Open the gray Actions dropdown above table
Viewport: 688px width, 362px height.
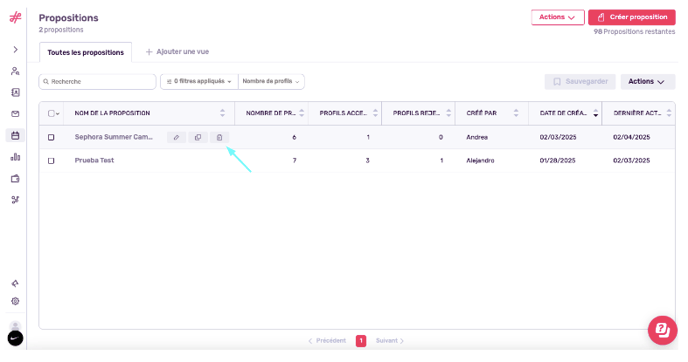pyautogui.click(x=648, y=82)
